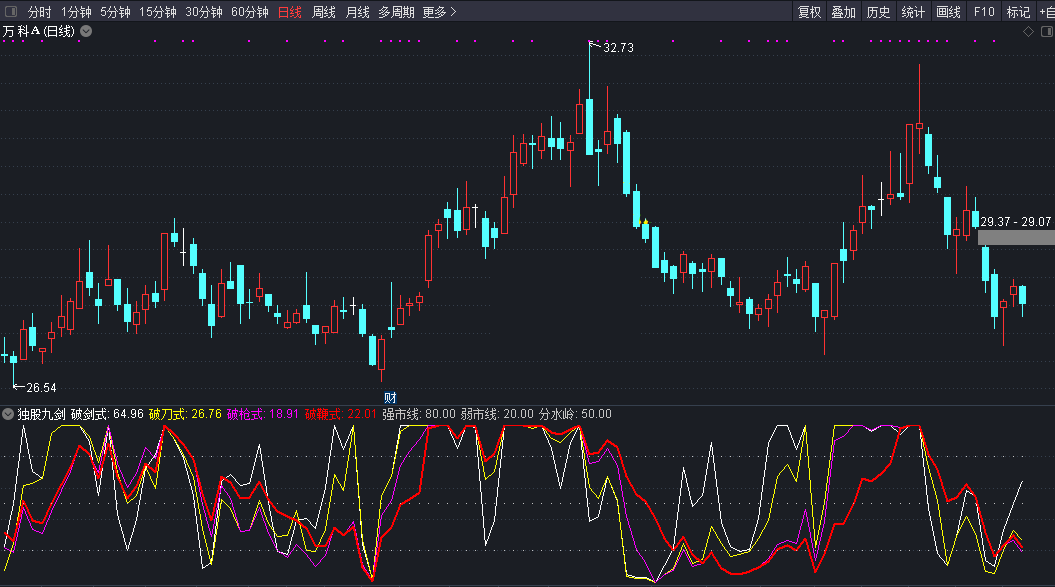Activate the 画线 drawing tool button
The image size is (1055, 587).
point(948,12)
